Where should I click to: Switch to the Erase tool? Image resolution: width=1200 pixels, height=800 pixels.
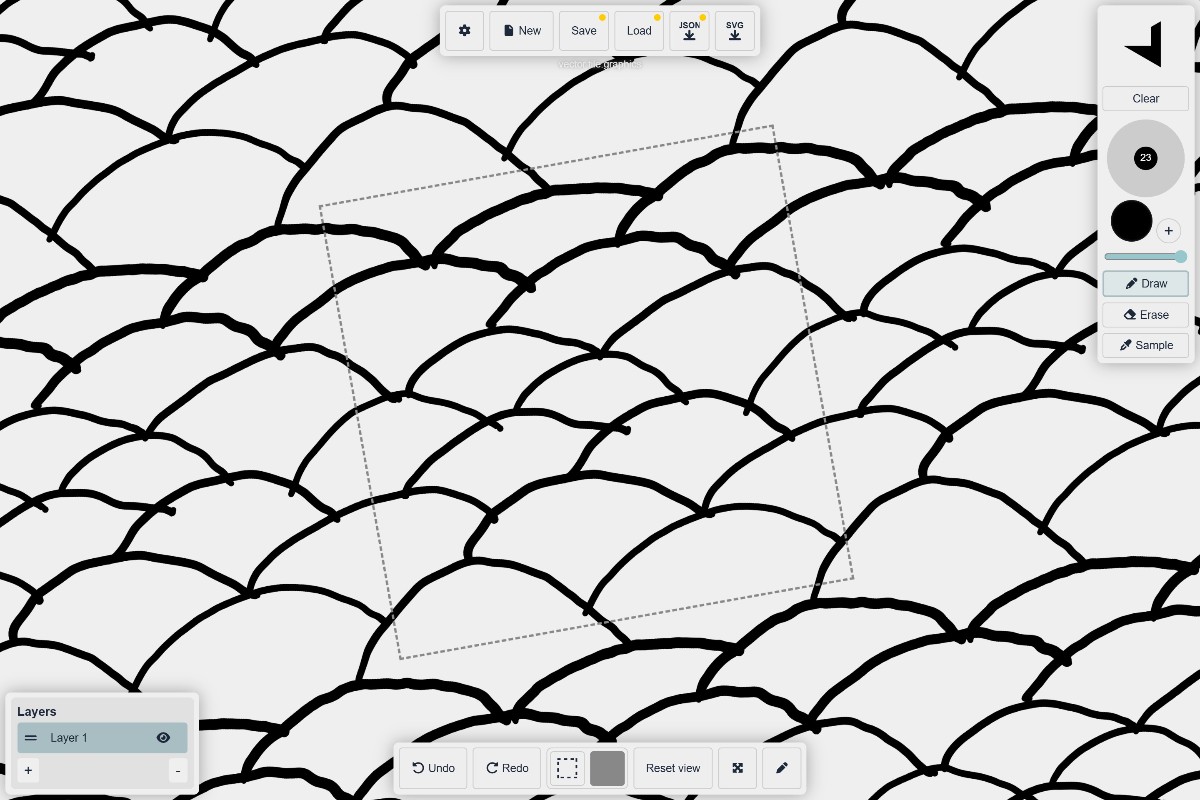(x=1145, y=314)
